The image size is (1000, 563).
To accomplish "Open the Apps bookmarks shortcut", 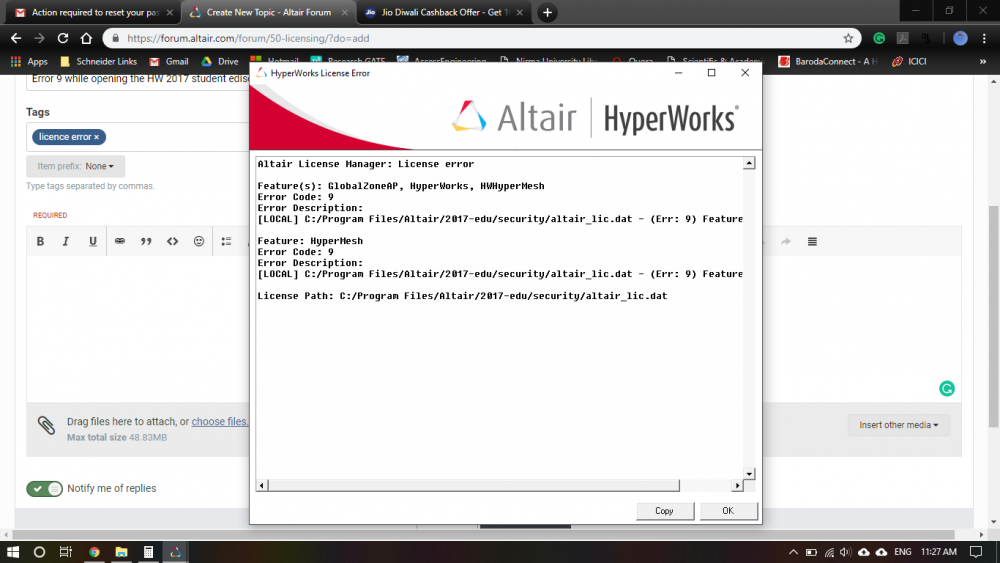I will pyautogui.click(x=29, y=61).
